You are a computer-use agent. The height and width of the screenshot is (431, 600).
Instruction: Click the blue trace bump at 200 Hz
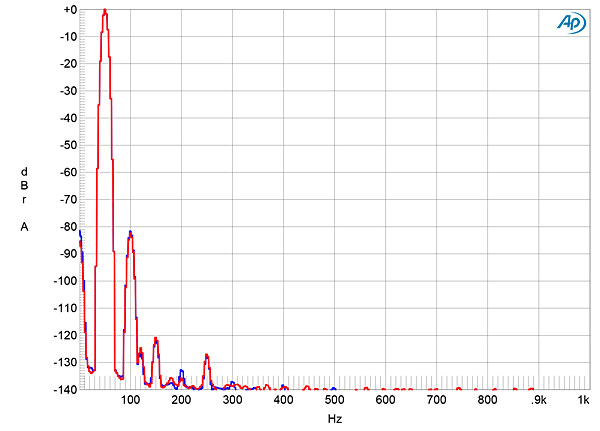[181, 372]
